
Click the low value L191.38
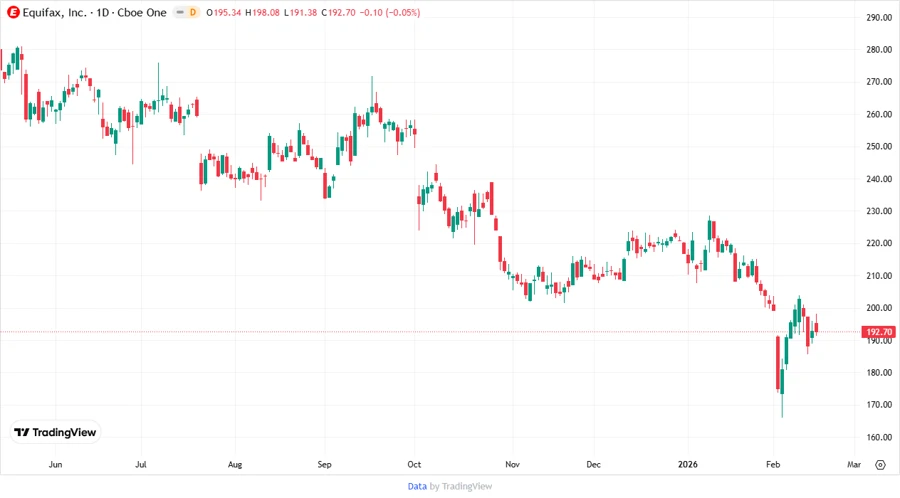(x=301, y=12)
